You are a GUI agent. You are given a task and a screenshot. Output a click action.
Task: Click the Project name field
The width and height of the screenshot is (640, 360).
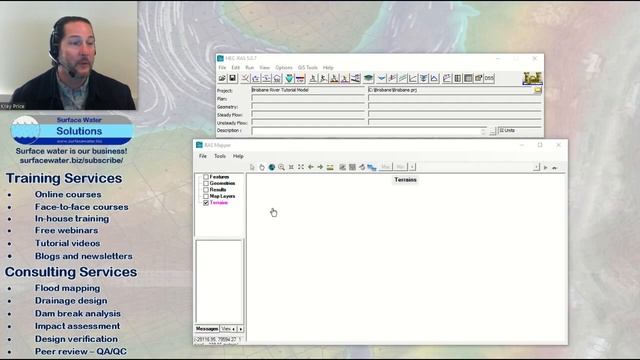[308, 90]
